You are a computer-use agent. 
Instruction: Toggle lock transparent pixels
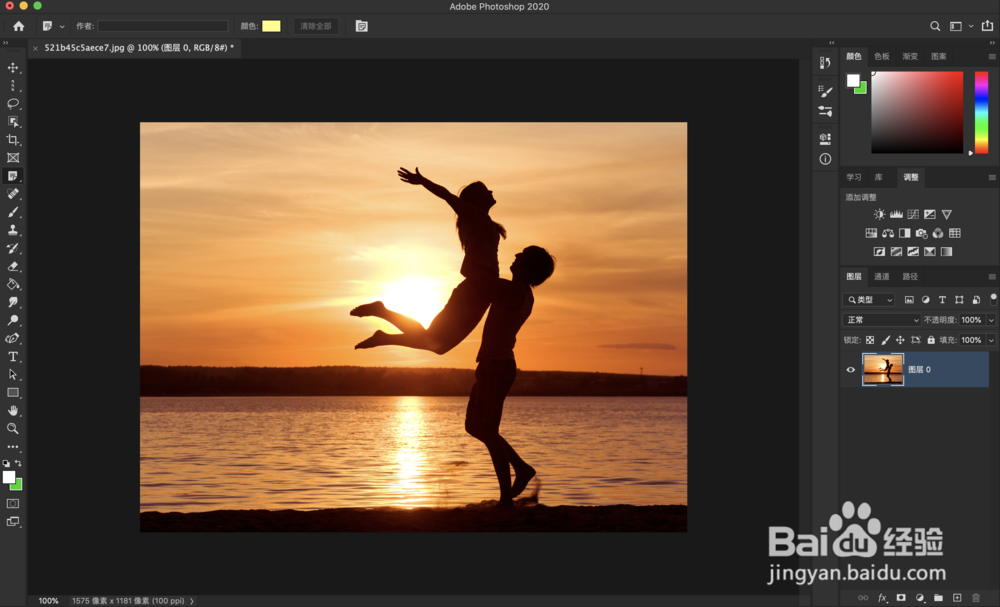(870, 340)
